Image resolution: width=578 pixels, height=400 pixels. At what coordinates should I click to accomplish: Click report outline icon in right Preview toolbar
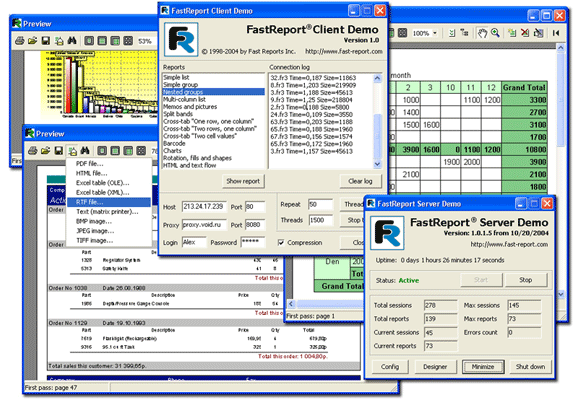[464, 33]
